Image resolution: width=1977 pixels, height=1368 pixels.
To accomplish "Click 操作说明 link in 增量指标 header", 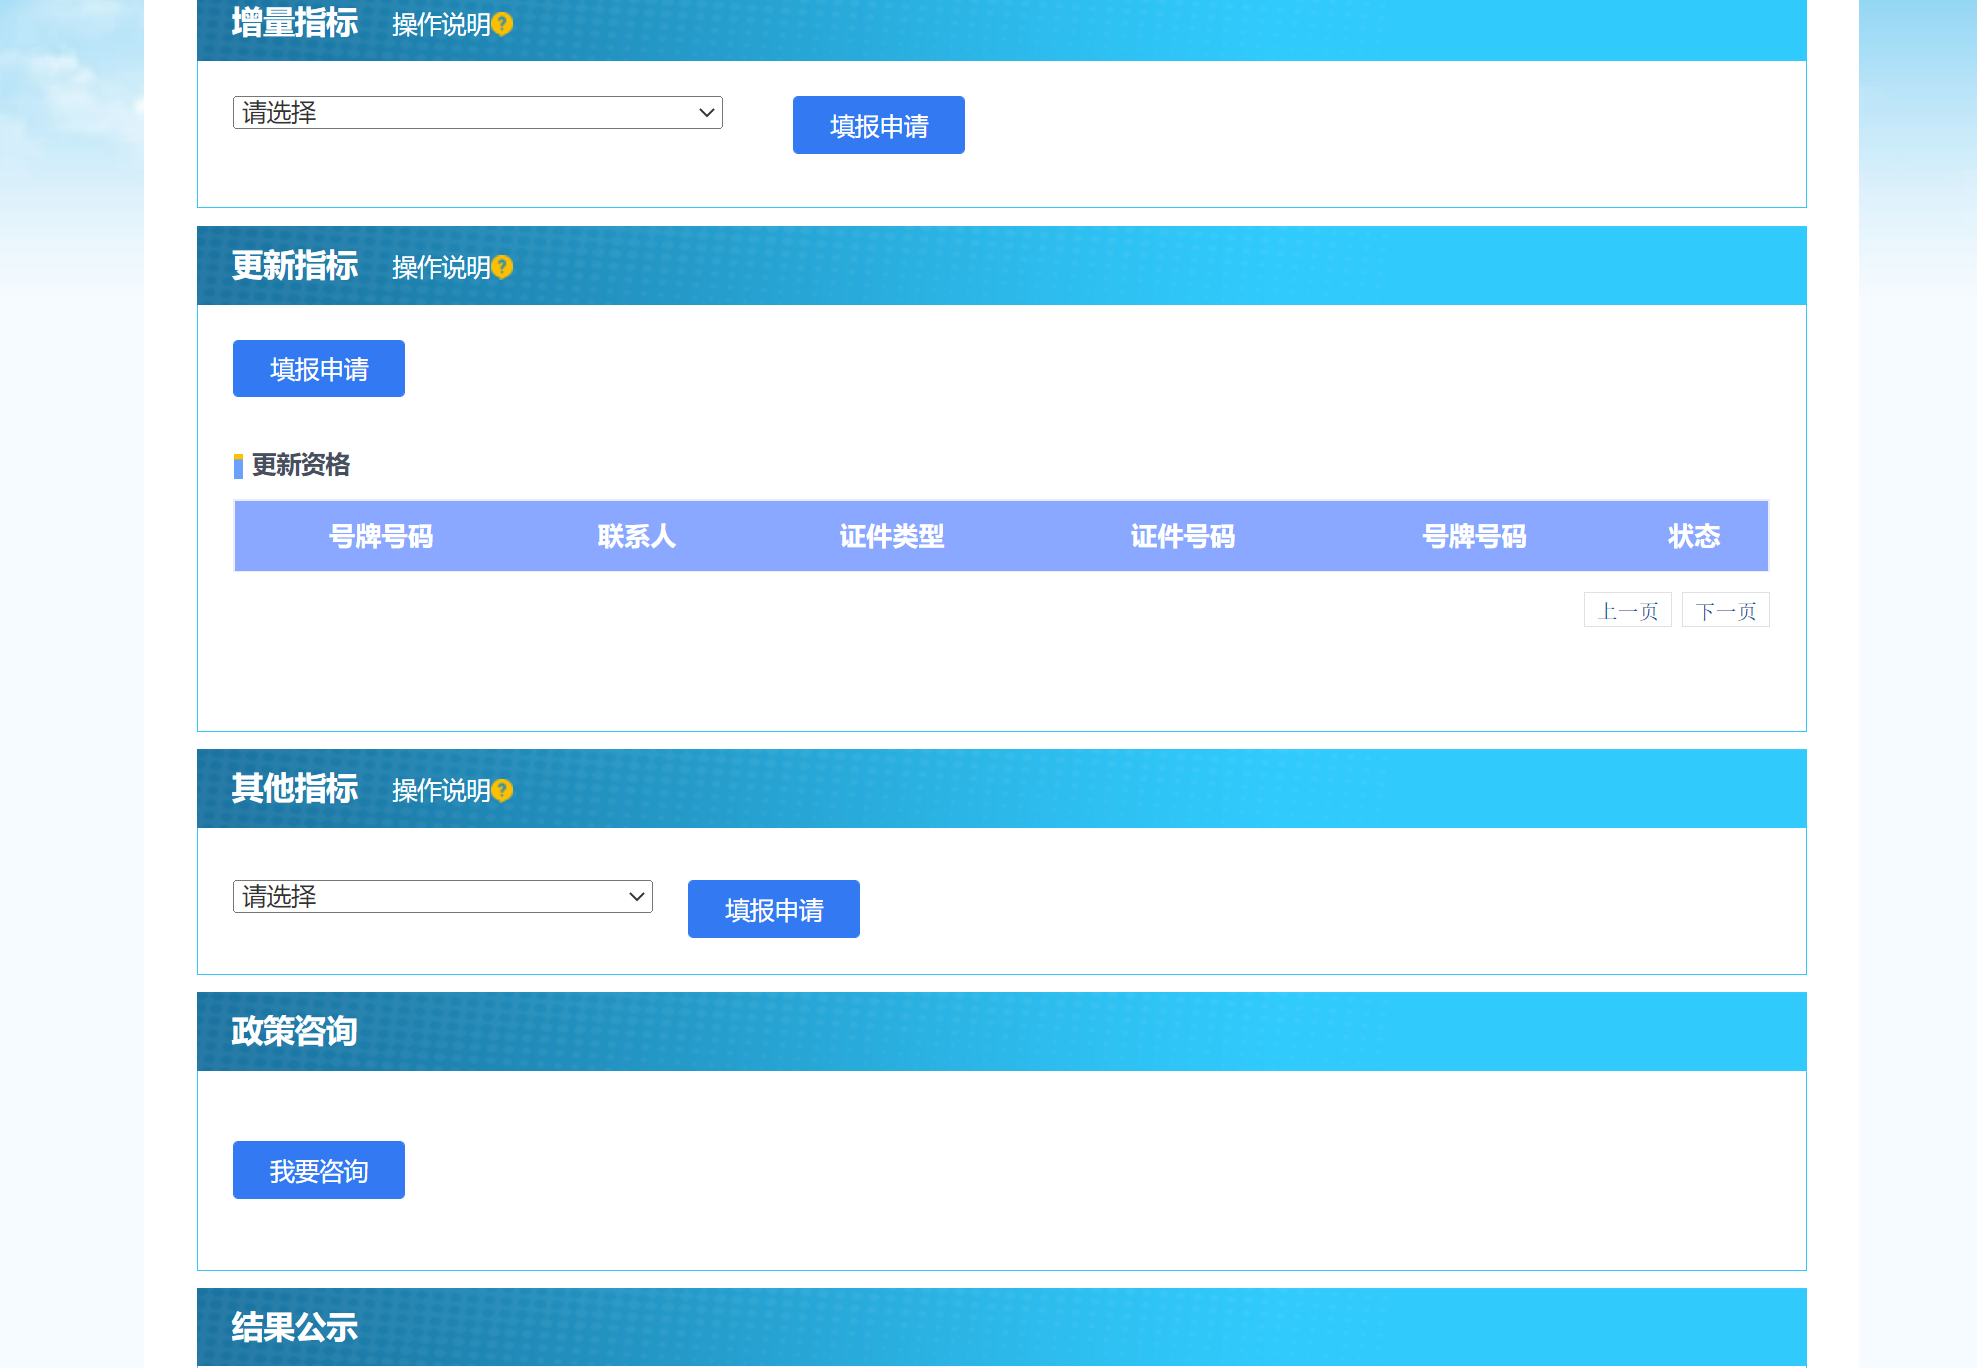I will pos(440,25).
